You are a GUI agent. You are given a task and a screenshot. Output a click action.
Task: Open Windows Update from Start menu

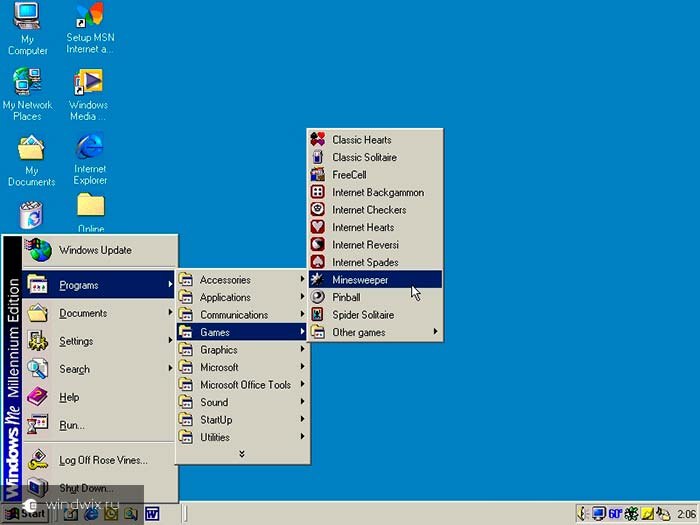coord(99,250)
